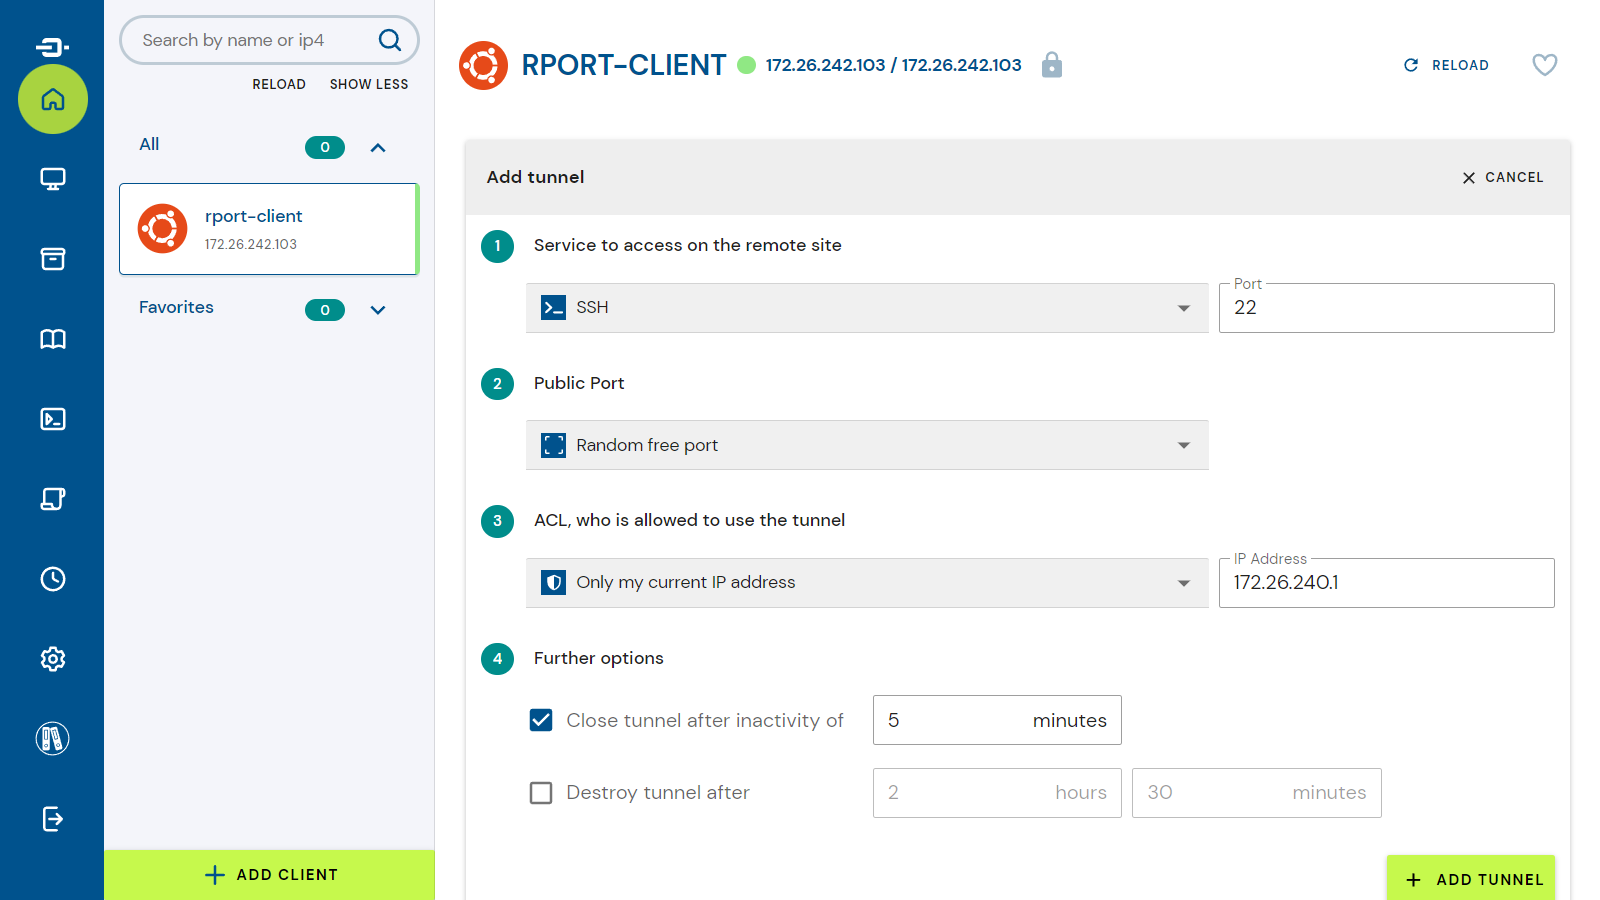Open the SSH service dropdown
Screen dimensions: 1600x900
(866, 308)
